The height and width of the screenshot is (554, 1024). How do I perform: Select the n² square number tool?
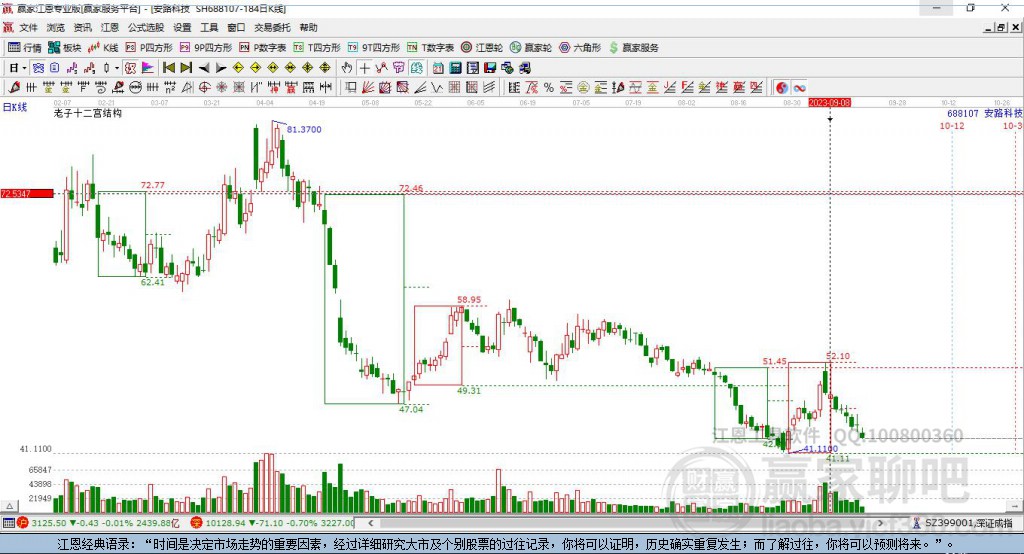coord(170,88)
